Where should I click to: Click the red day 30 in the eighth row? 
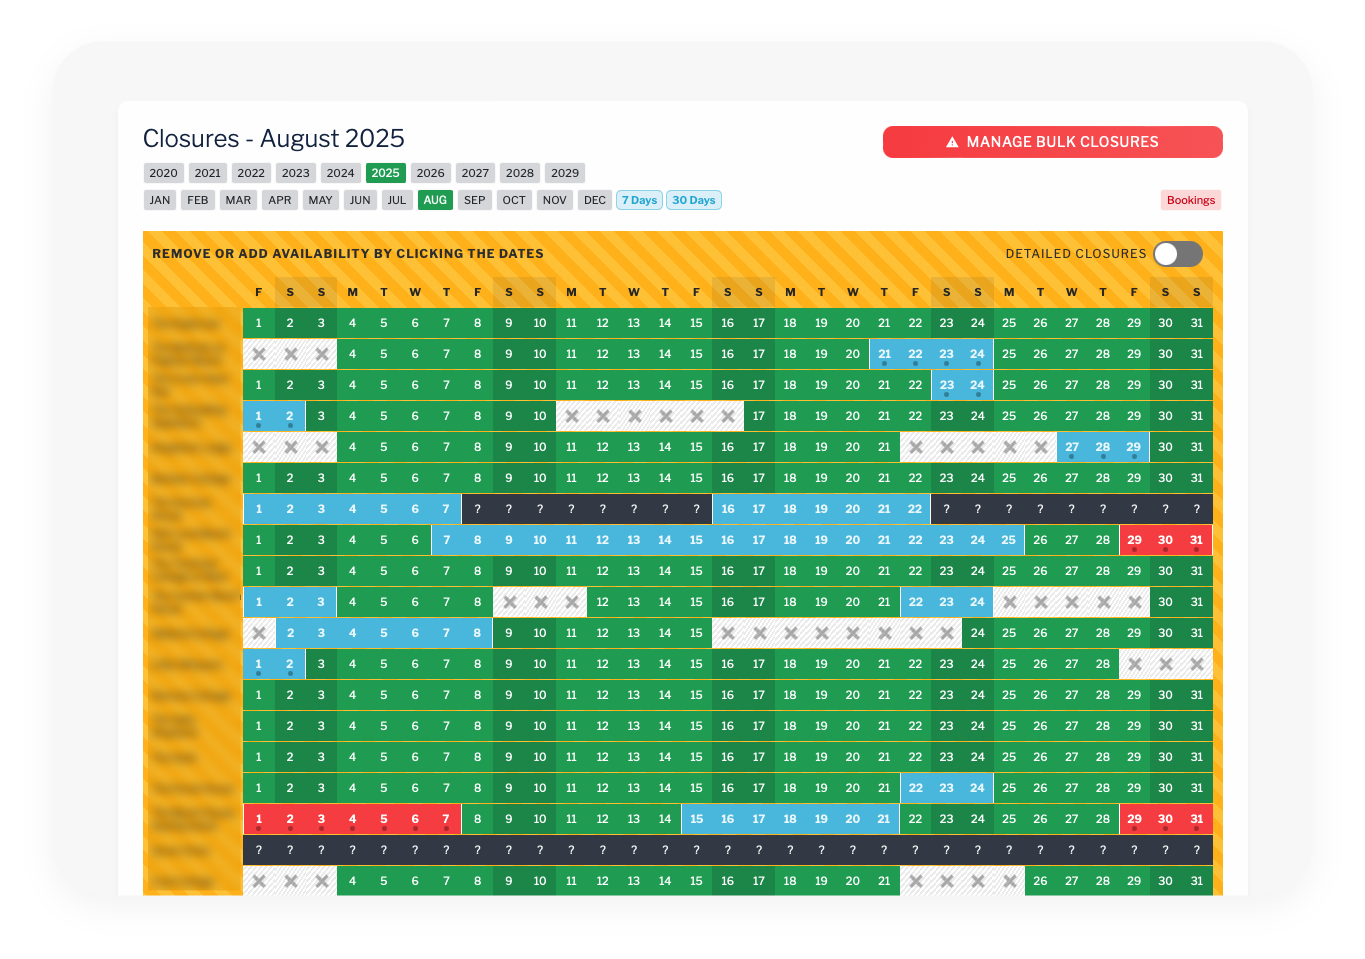tap(1166, 540)
